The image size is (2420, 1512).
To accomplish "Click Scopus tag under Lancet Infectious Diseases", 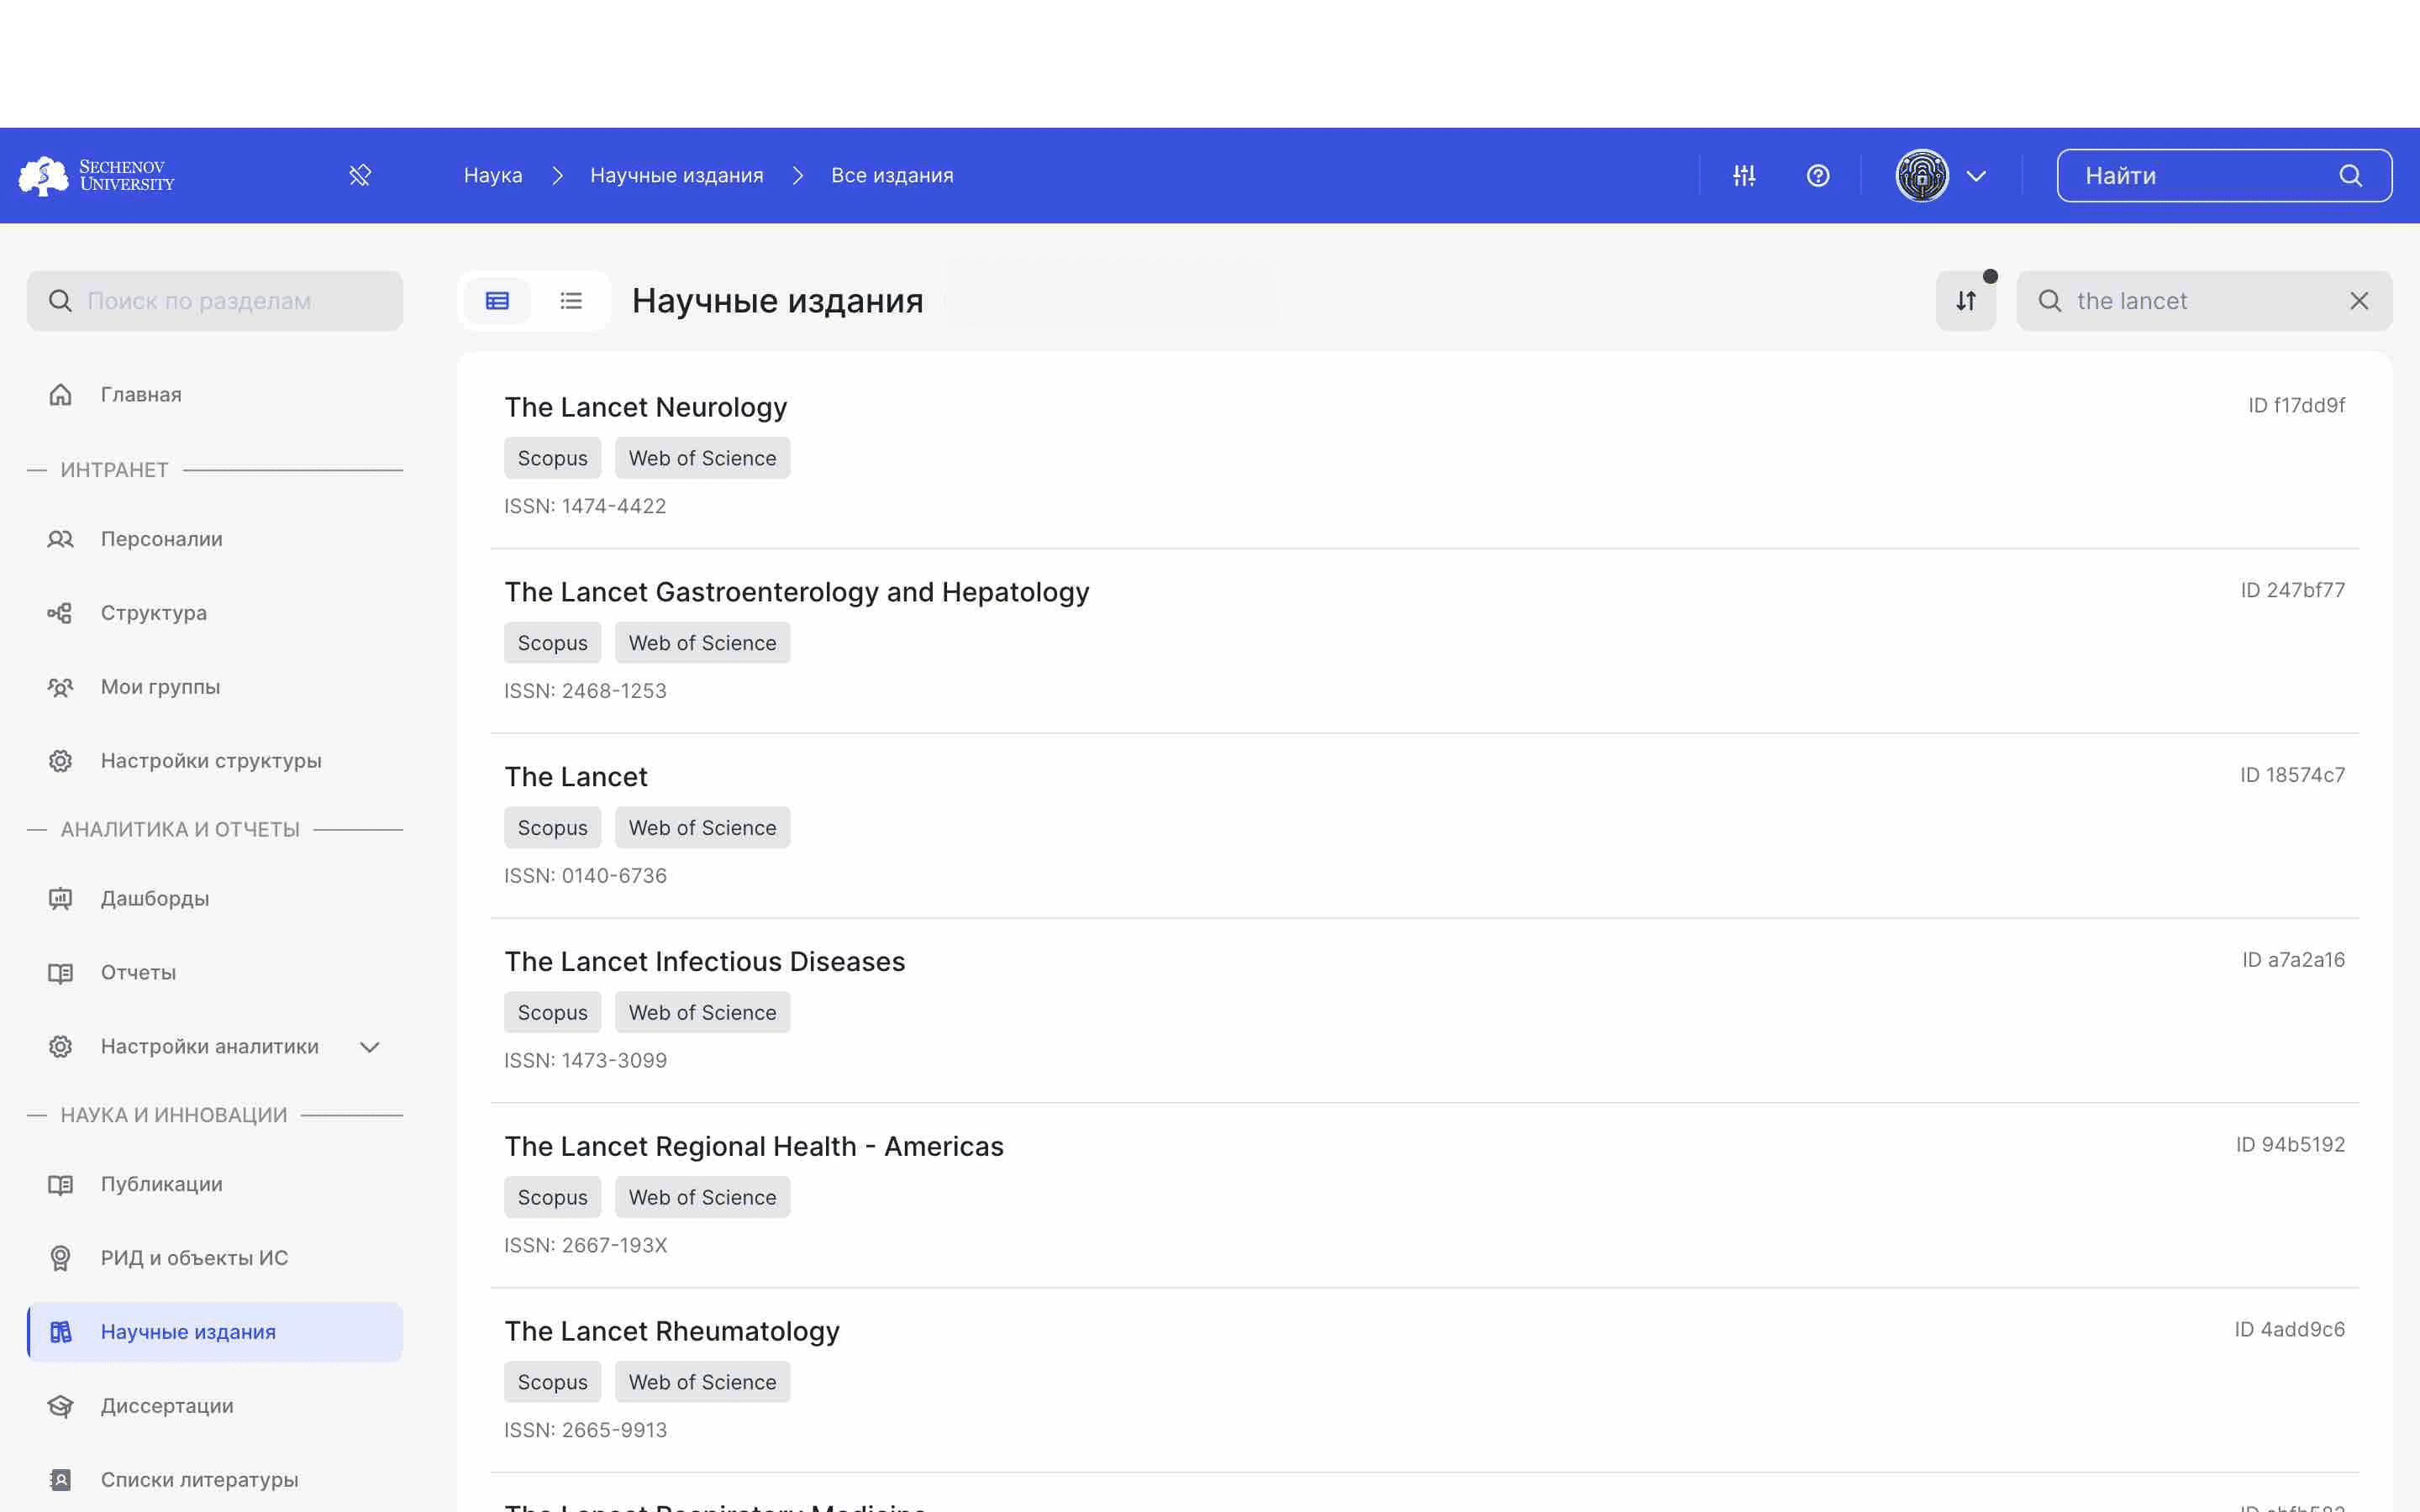I will click(x=552, y=1014).
